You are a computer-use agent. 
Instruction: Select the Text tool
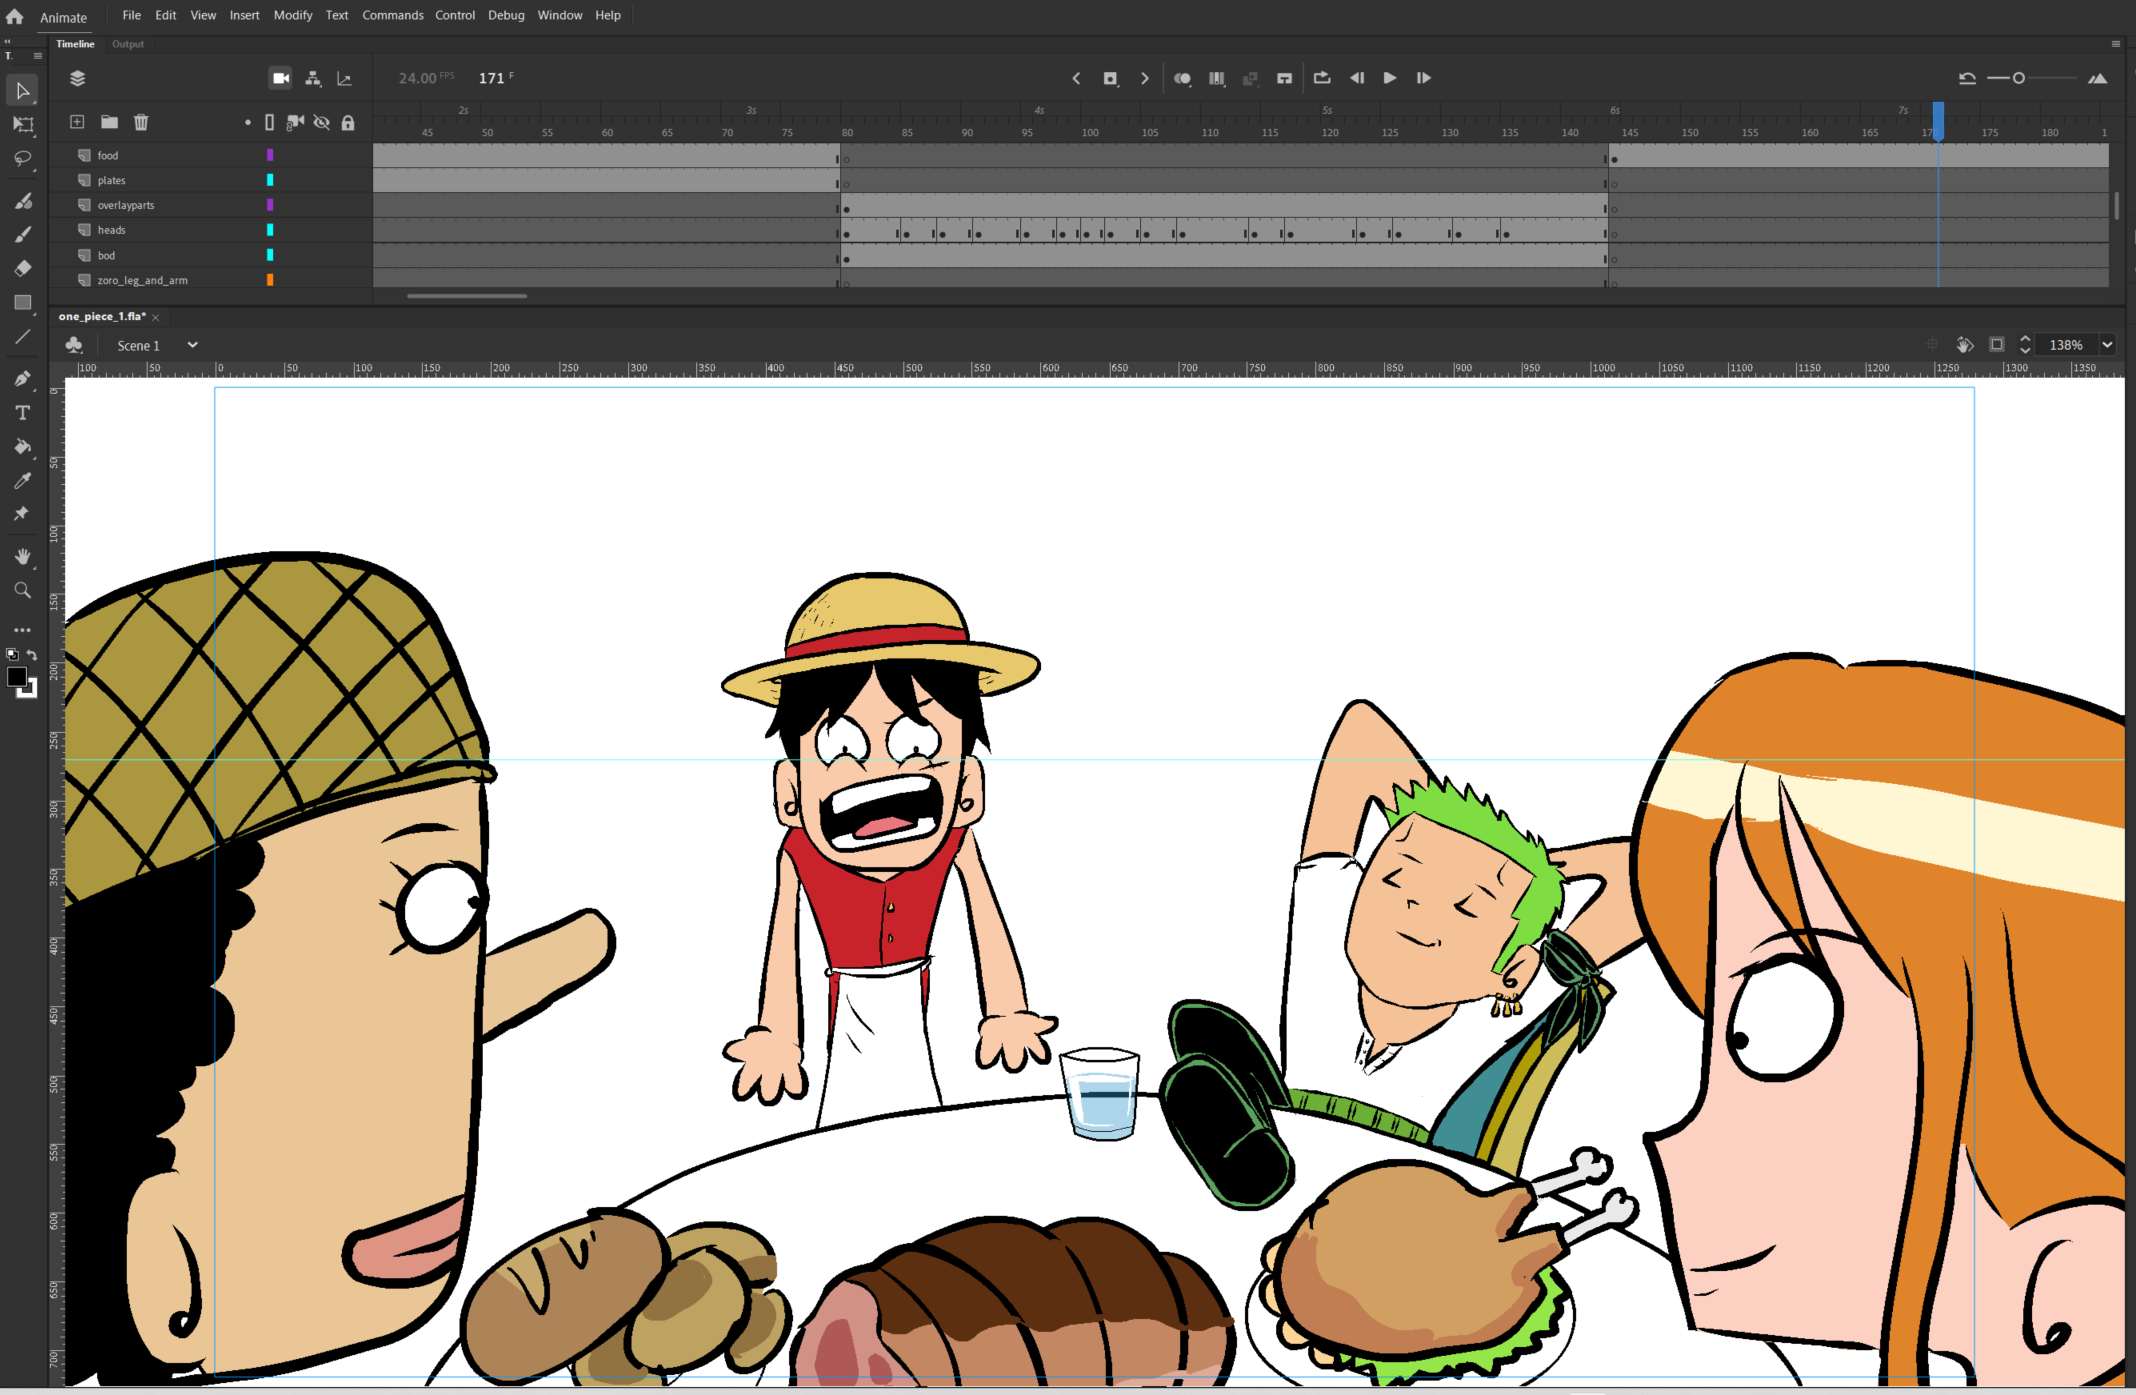(22, 413)
